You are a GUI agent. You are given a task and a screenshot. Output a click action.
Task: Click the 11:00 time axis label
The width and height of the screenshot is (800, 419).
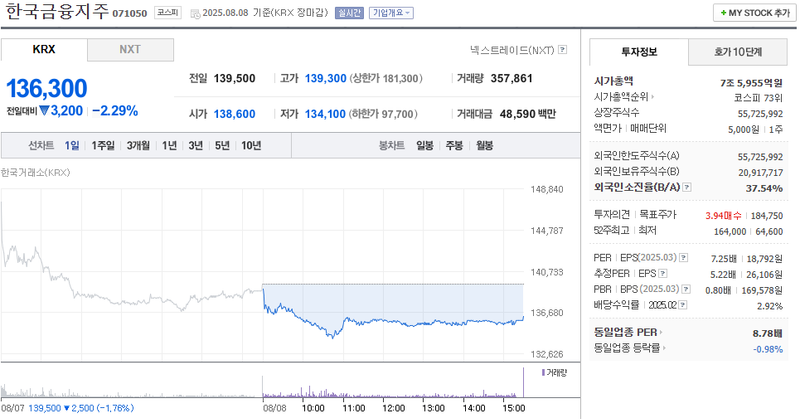pos(354,408)
